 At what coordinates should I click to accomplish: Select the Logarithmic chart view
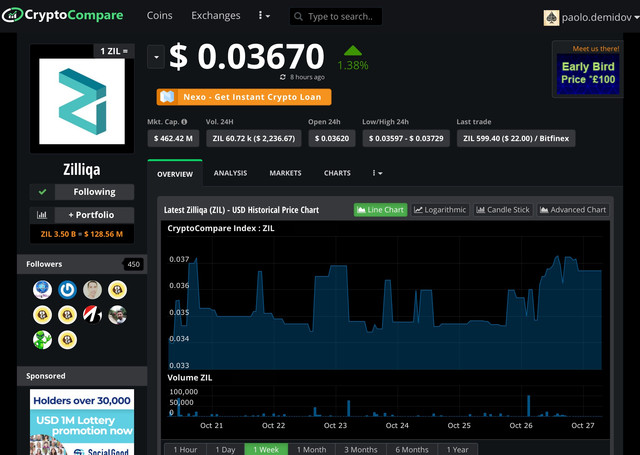[440, 210]
